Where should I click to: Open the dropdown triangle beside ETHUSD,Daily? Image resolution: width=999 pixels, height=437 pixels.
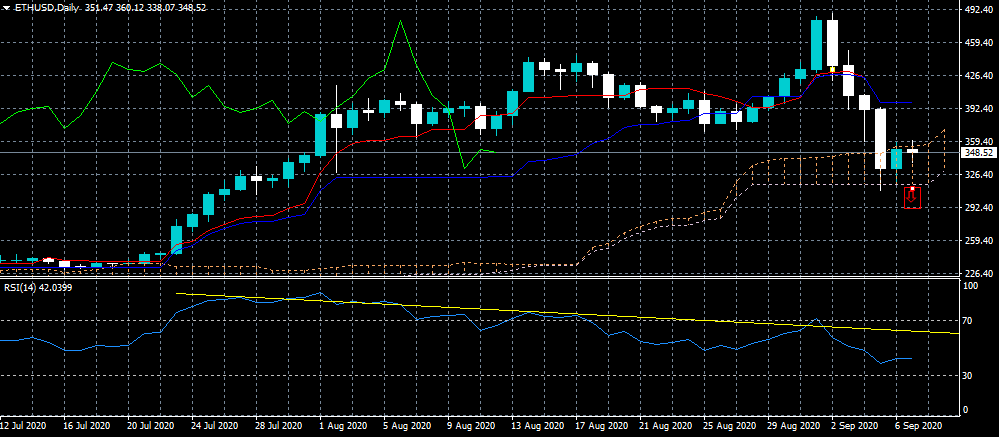pos(6,7)
